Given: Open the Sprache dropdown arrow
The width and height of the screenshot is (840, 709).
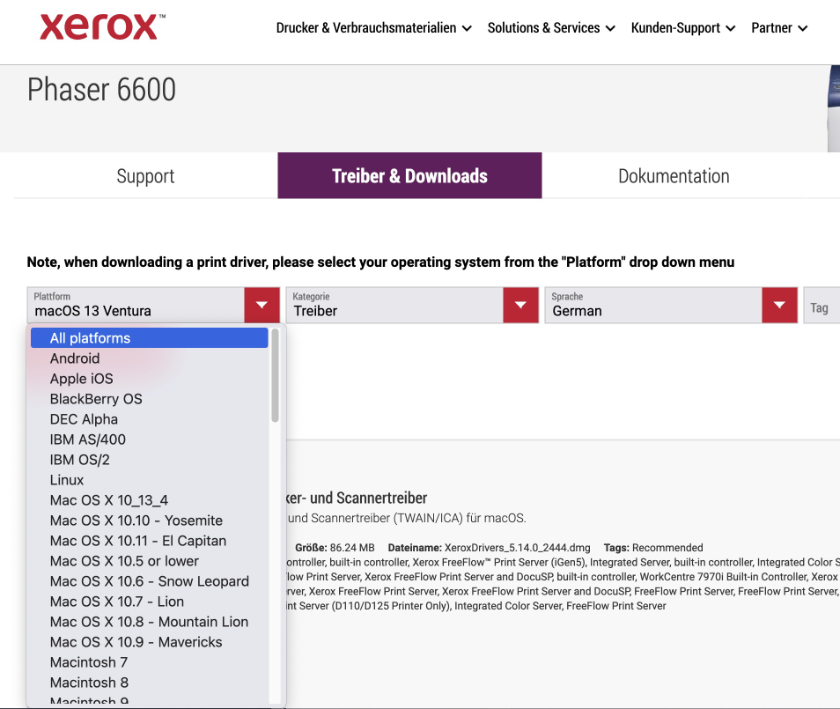Looking at the screenshot, I should click(779, 305).
